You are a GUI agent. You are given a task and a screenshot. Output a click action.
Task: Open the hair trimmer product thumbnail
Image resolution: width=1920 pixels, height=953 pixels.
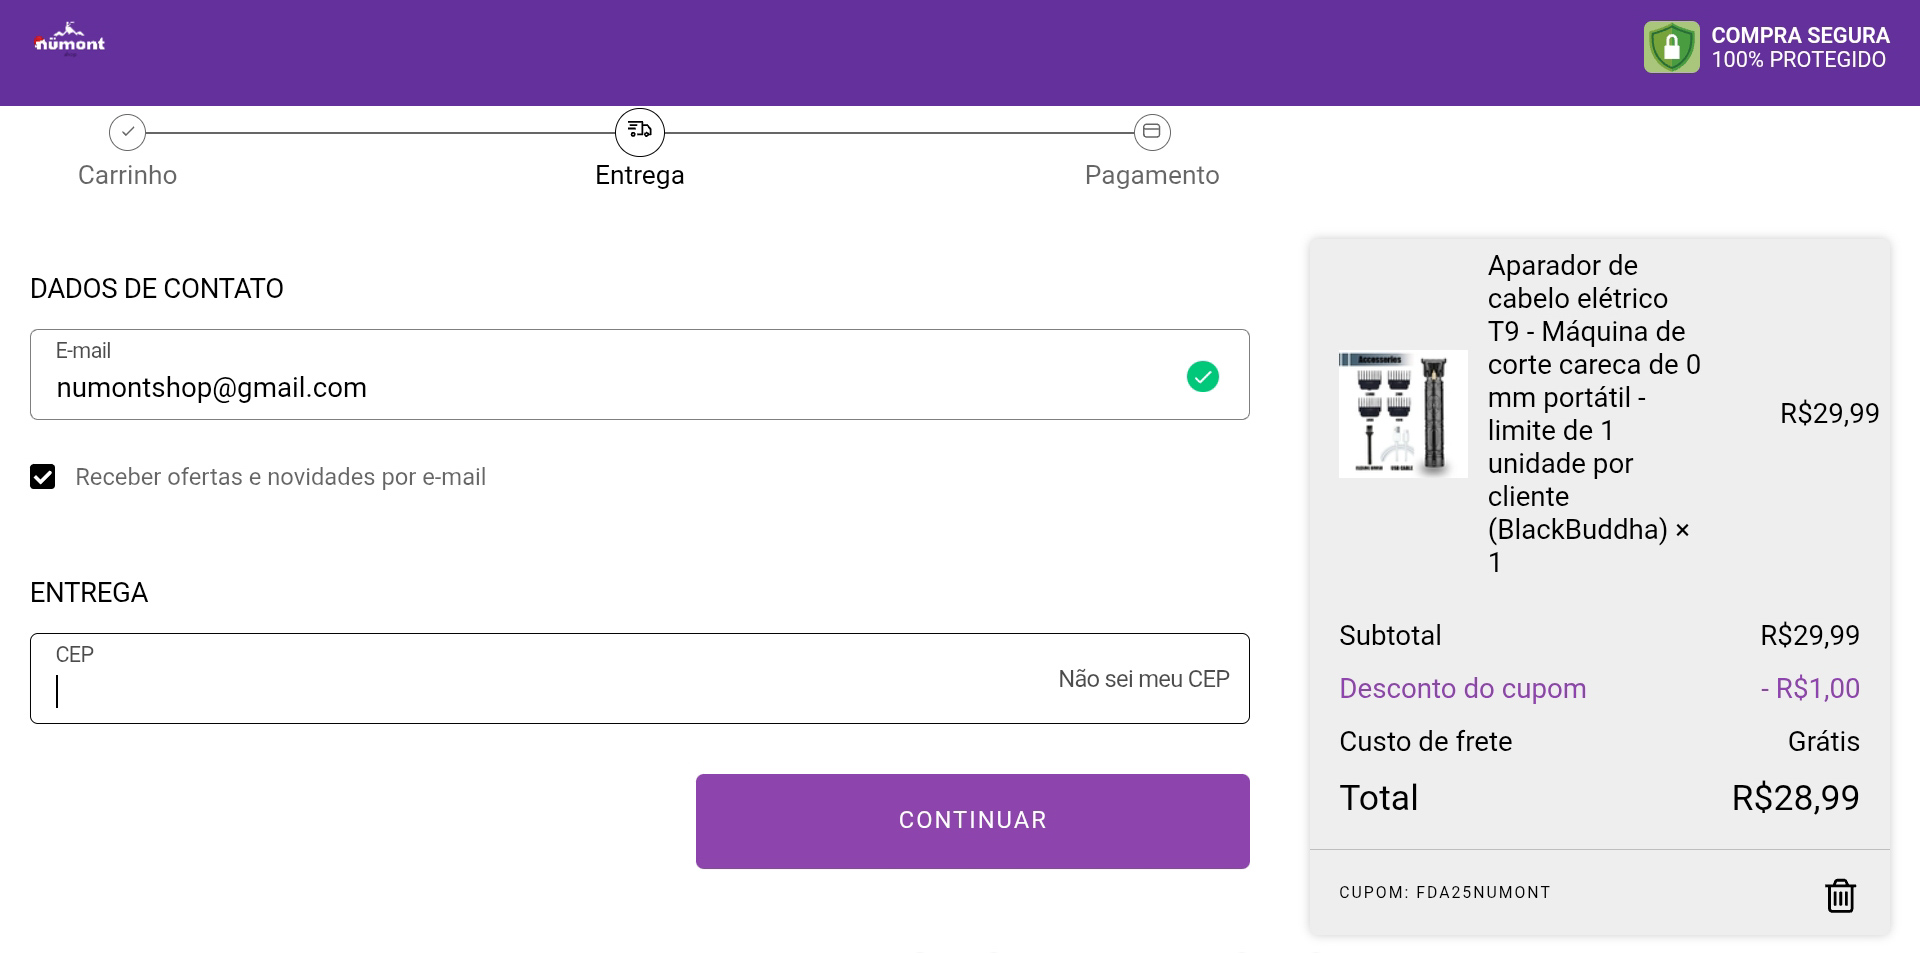(x=1403, y=414)
